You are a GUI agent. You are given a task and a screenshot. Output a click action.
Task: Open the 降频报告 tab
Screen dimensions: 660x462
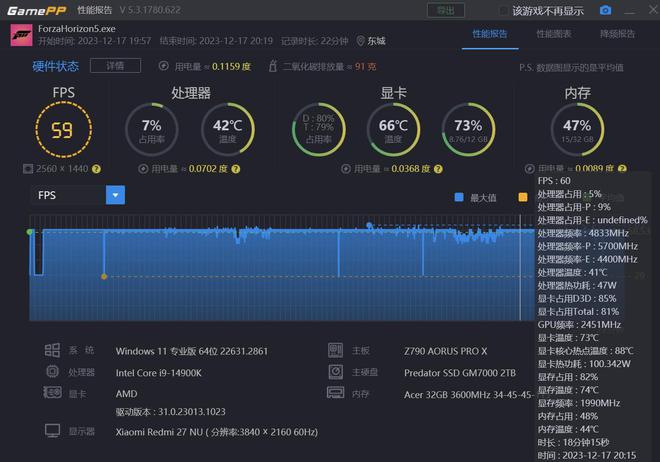617,34
